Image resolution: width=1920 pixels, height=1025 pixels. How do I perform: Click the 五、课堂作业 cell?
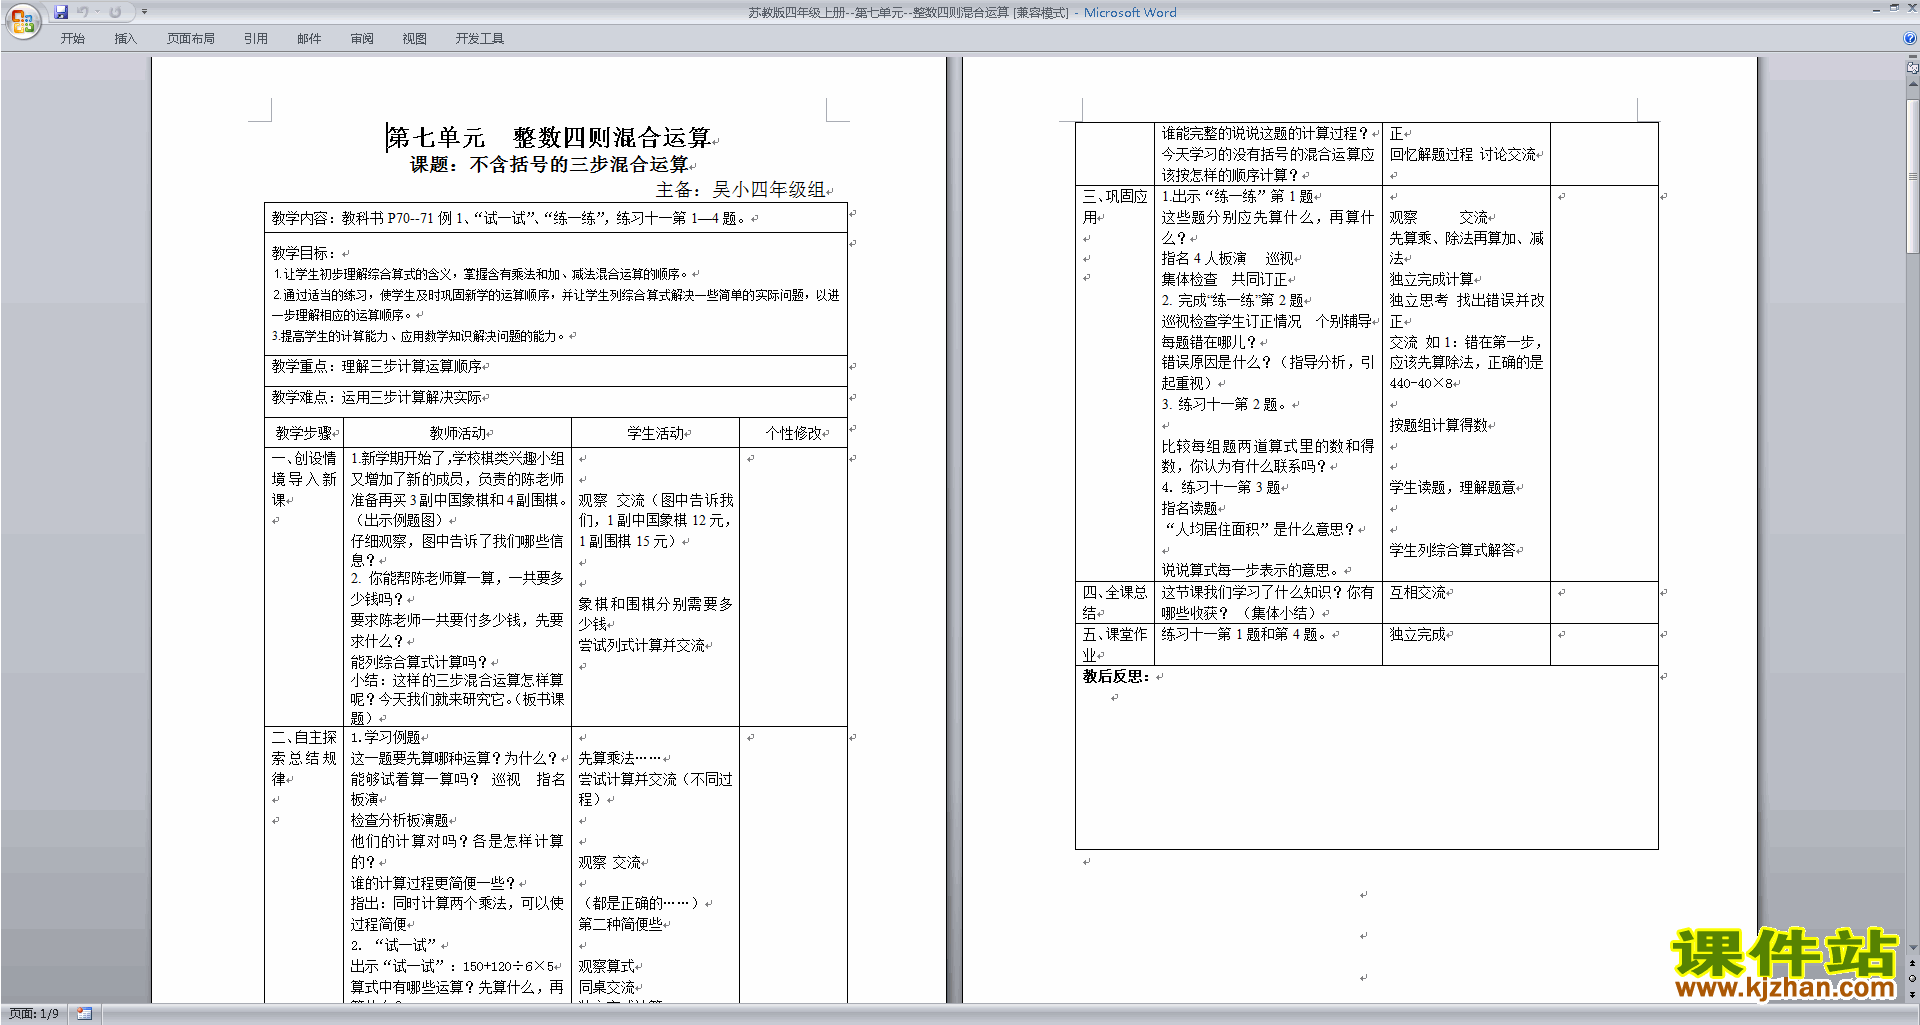coord(1115,644)
